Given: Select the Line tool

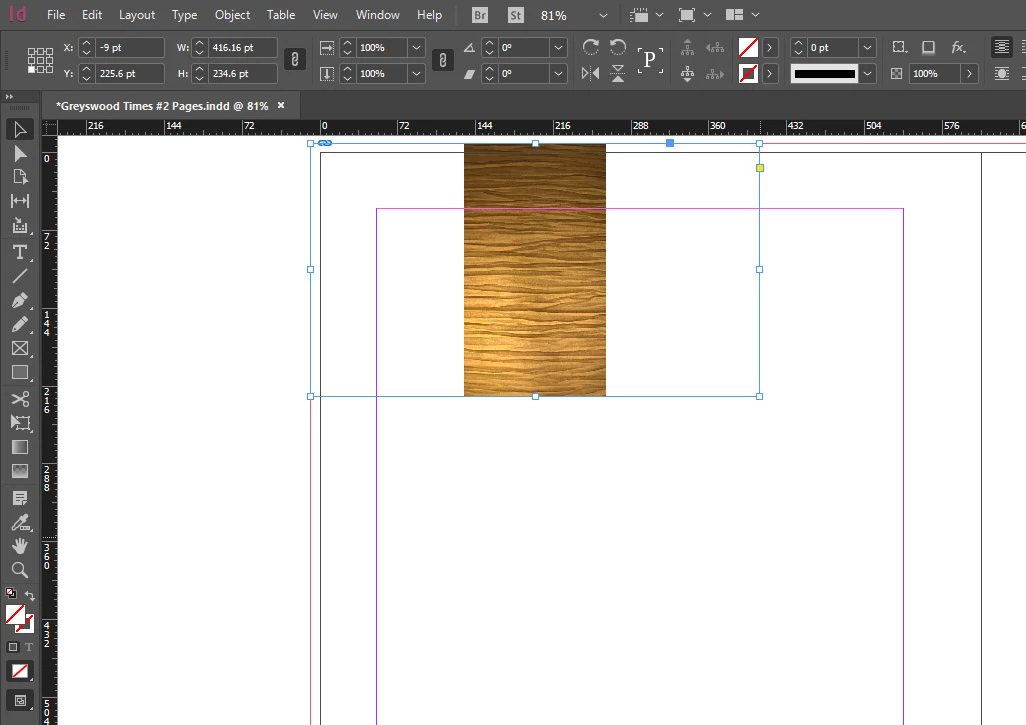Looking at the screenshot, I should coord(20,276).
